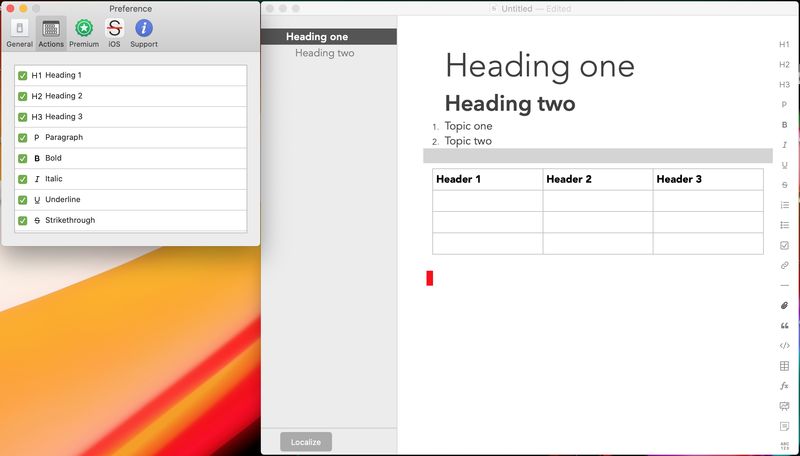Click the Heading 1 label in the actions list
The image size is (800, 456).
click(x=63, y=75)
